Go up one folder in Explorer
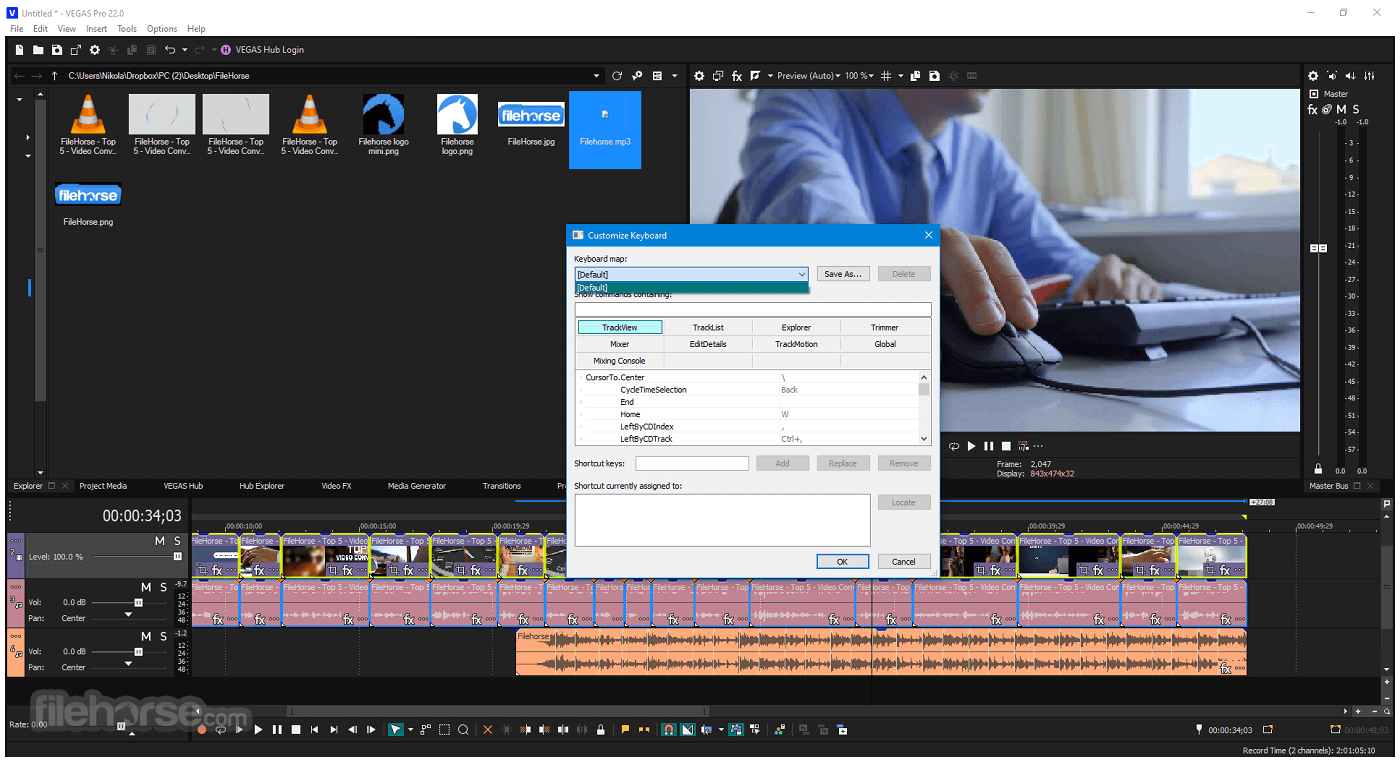The image size is (1400, 762). coord(54,76)
